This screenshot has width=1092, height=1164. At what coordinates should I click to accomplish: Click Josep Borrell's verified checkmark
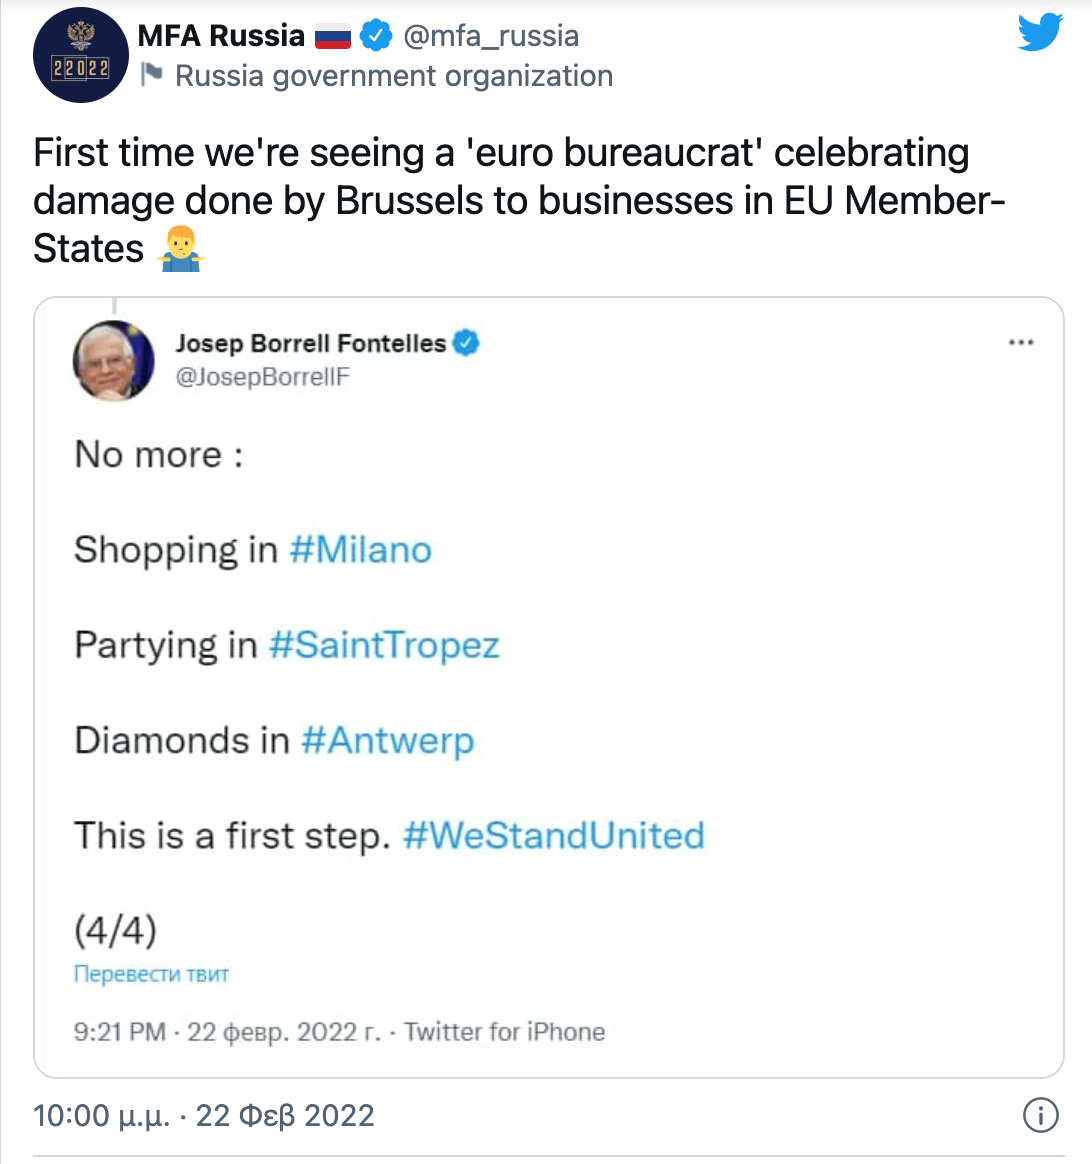coord(466,343)
